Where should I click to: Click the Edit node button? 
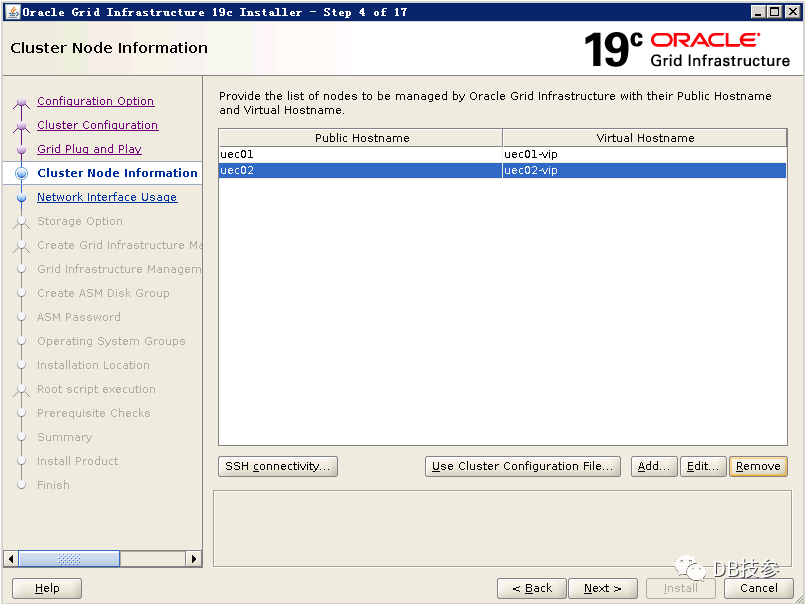703,466
